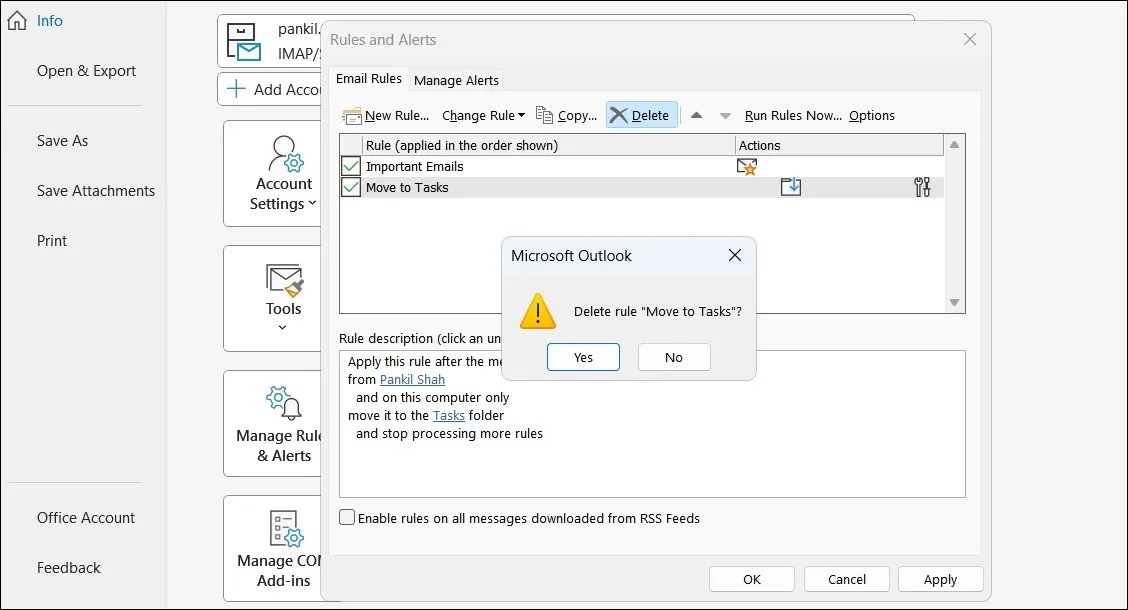This screenshot has width=1128, height=610.
Task: Confirm deletion by clicking Yes
Action: click(x=583, y=357)
